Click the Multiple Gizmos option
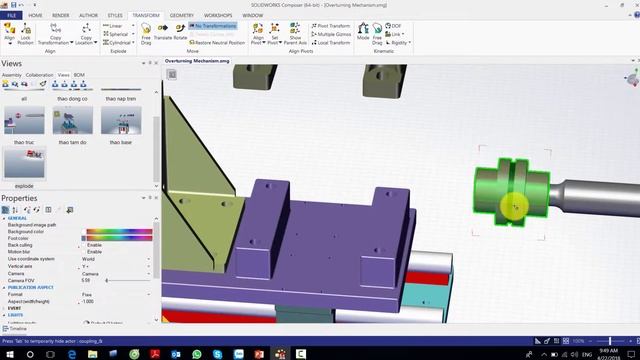This screenshot has height=360, width=640. (331, 34)
